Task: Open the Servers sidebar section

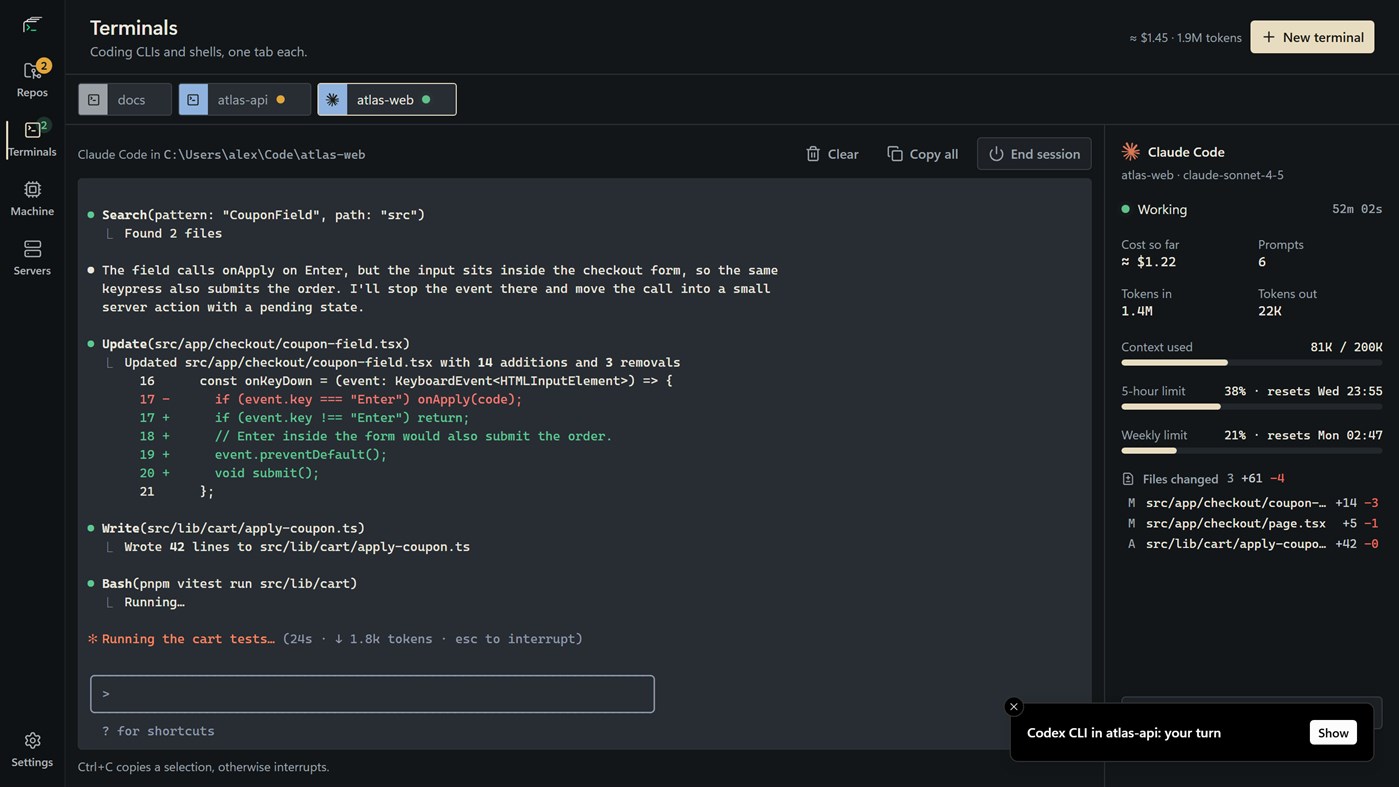Action: pyautogui.click(x=32, y=258)
